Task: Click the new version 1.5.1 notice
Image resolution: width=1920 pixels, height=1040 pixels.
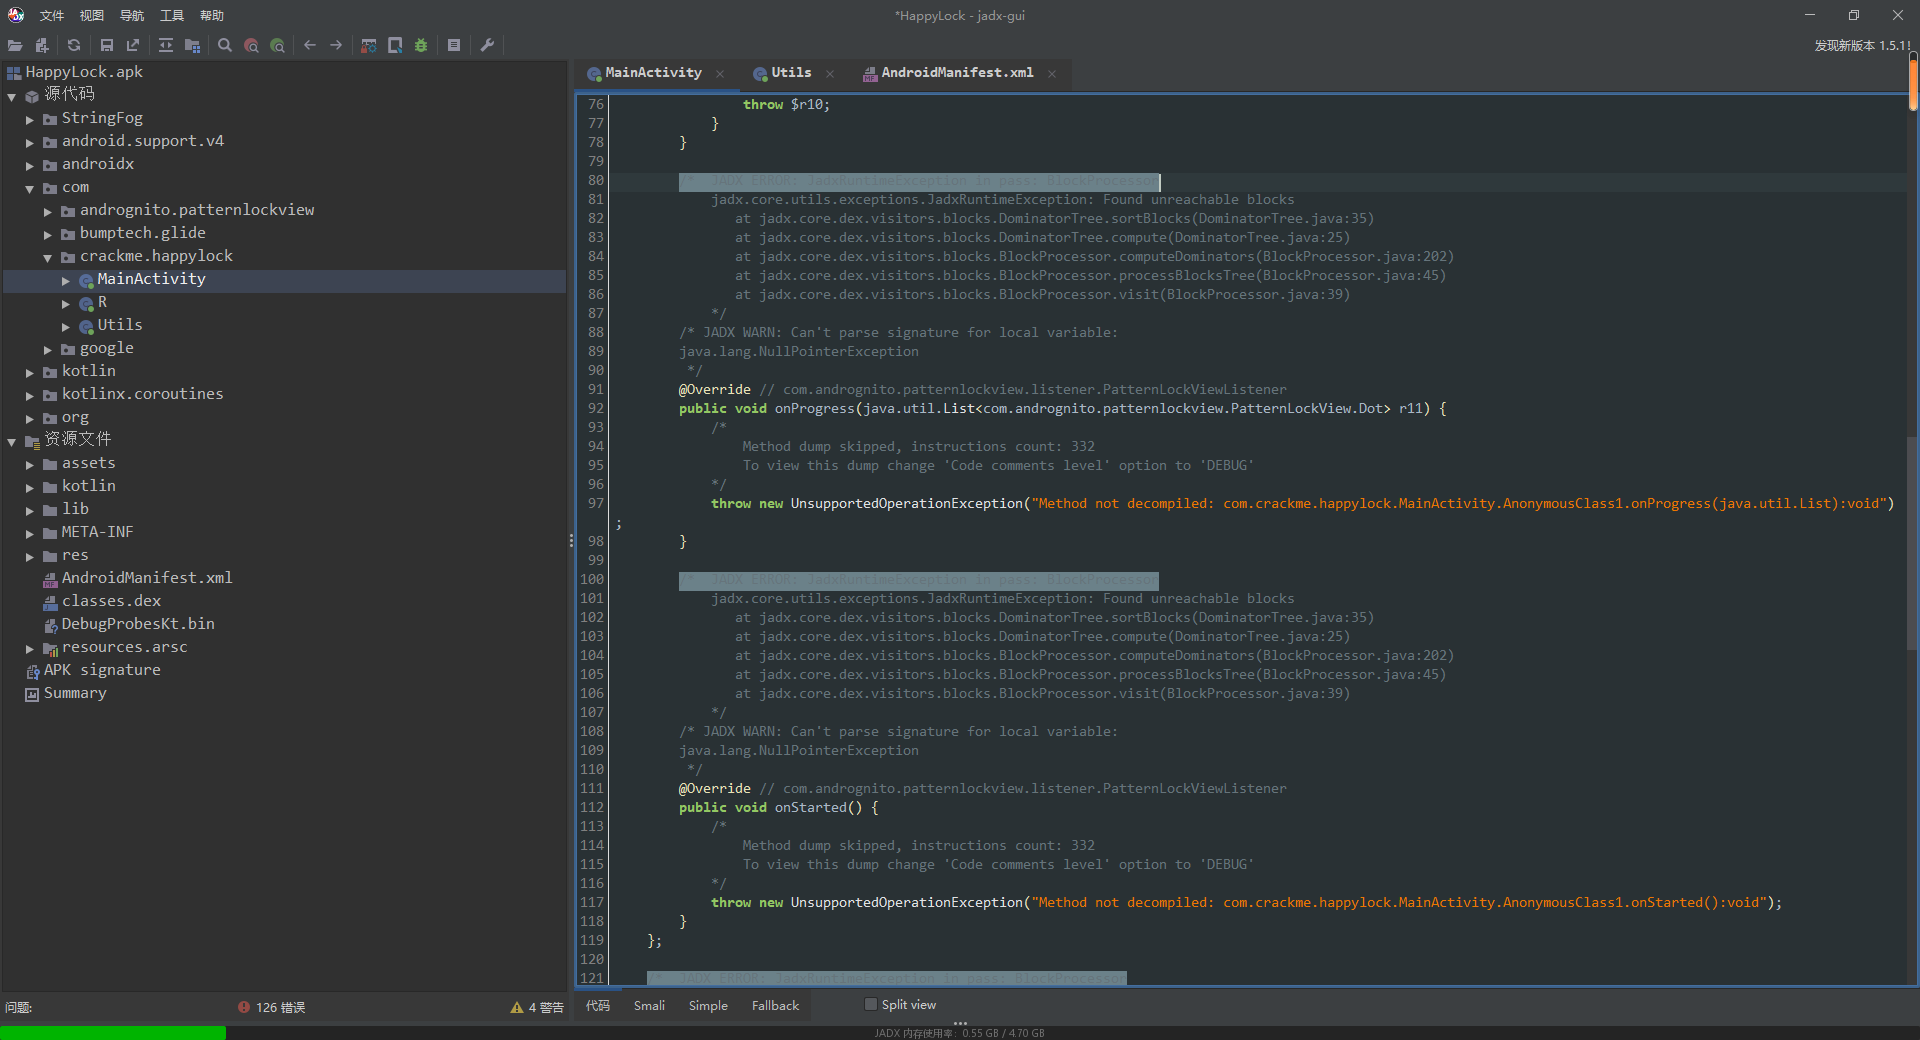Action: coord(1863,45)
